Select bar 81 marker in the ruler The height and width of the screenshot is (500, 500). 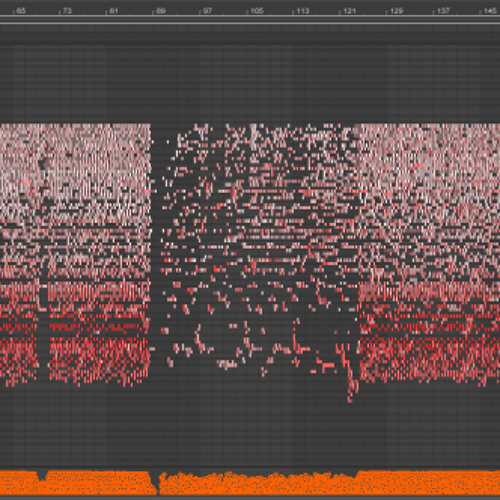[114, 11]
